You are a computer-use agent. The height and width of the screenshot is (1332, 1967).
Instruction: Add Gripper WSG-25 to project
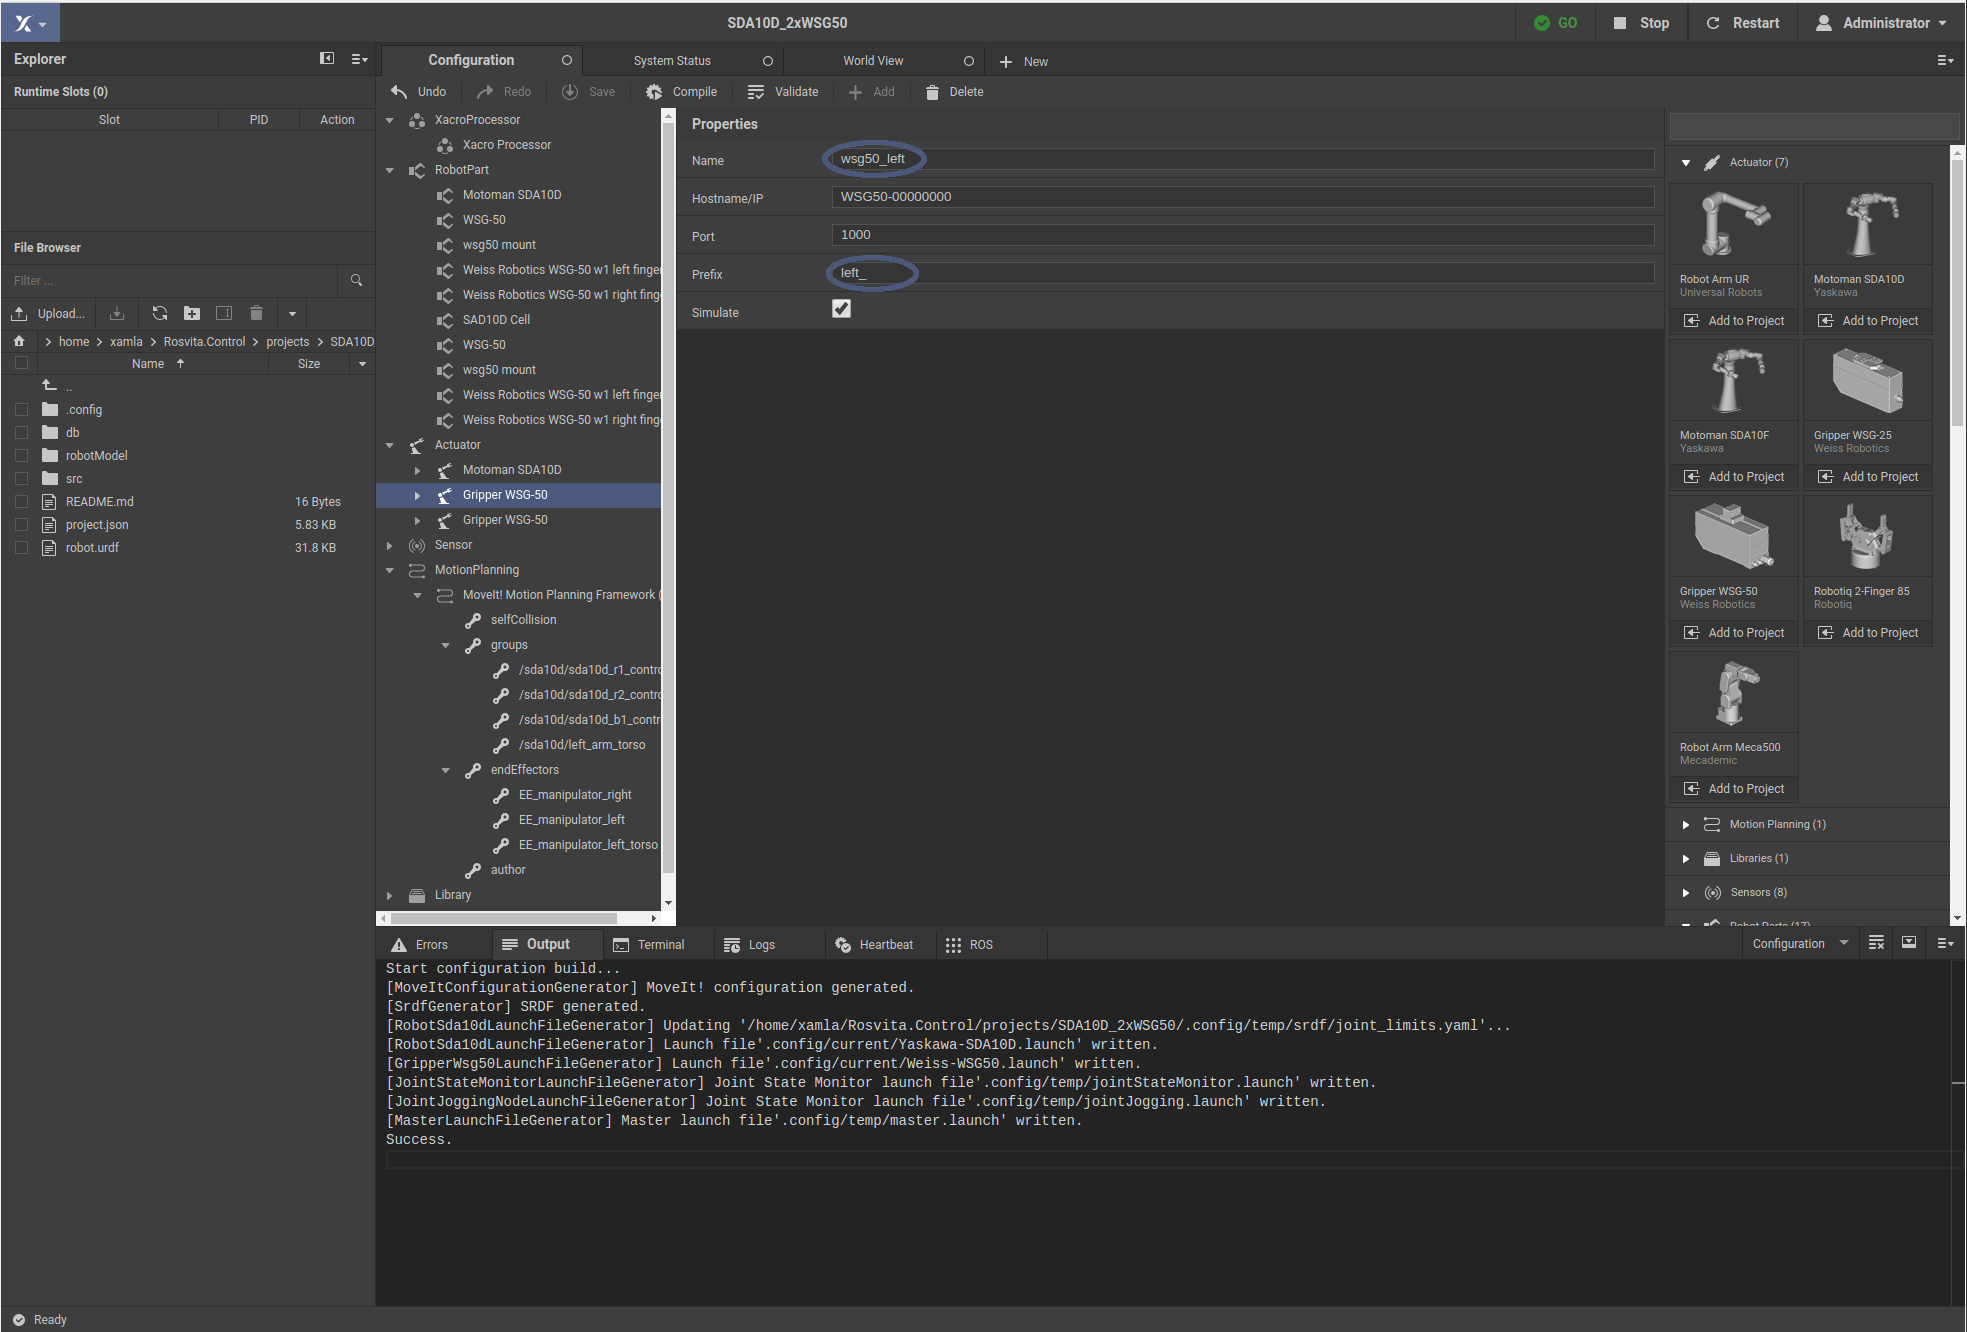1868,477
